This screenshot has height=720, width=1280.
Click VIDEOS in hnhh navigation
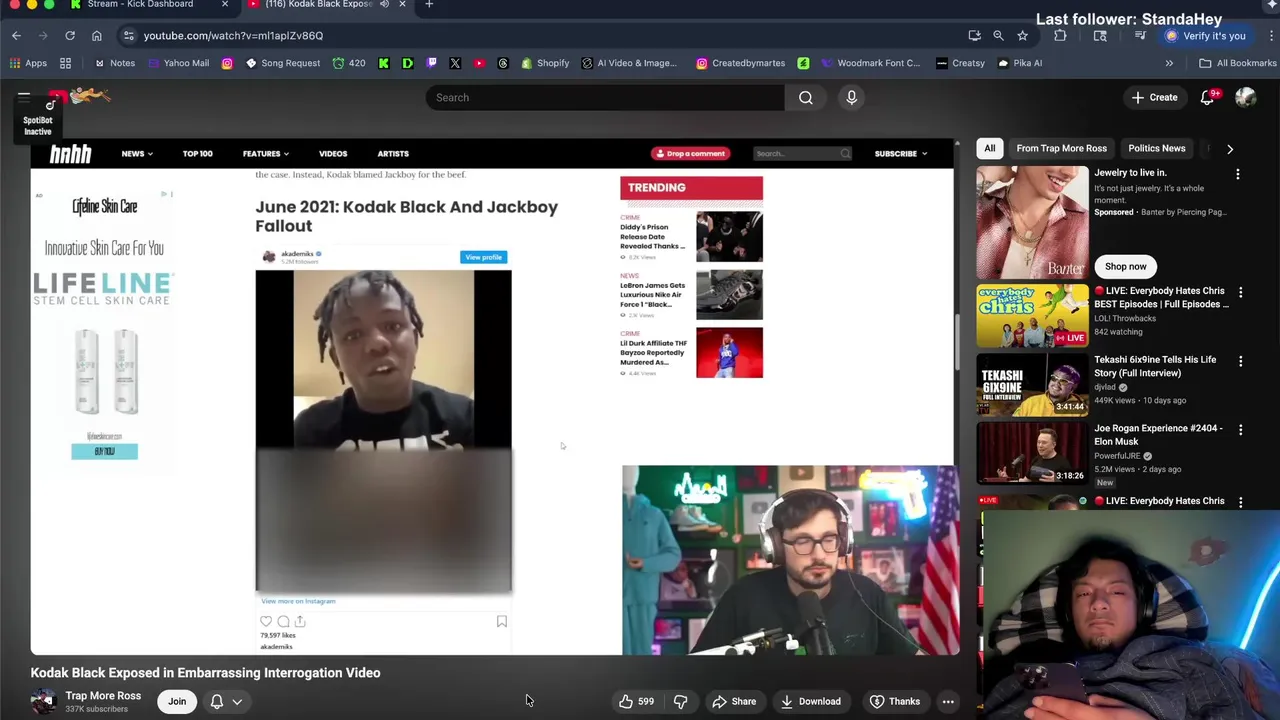[x=333, y=154]
